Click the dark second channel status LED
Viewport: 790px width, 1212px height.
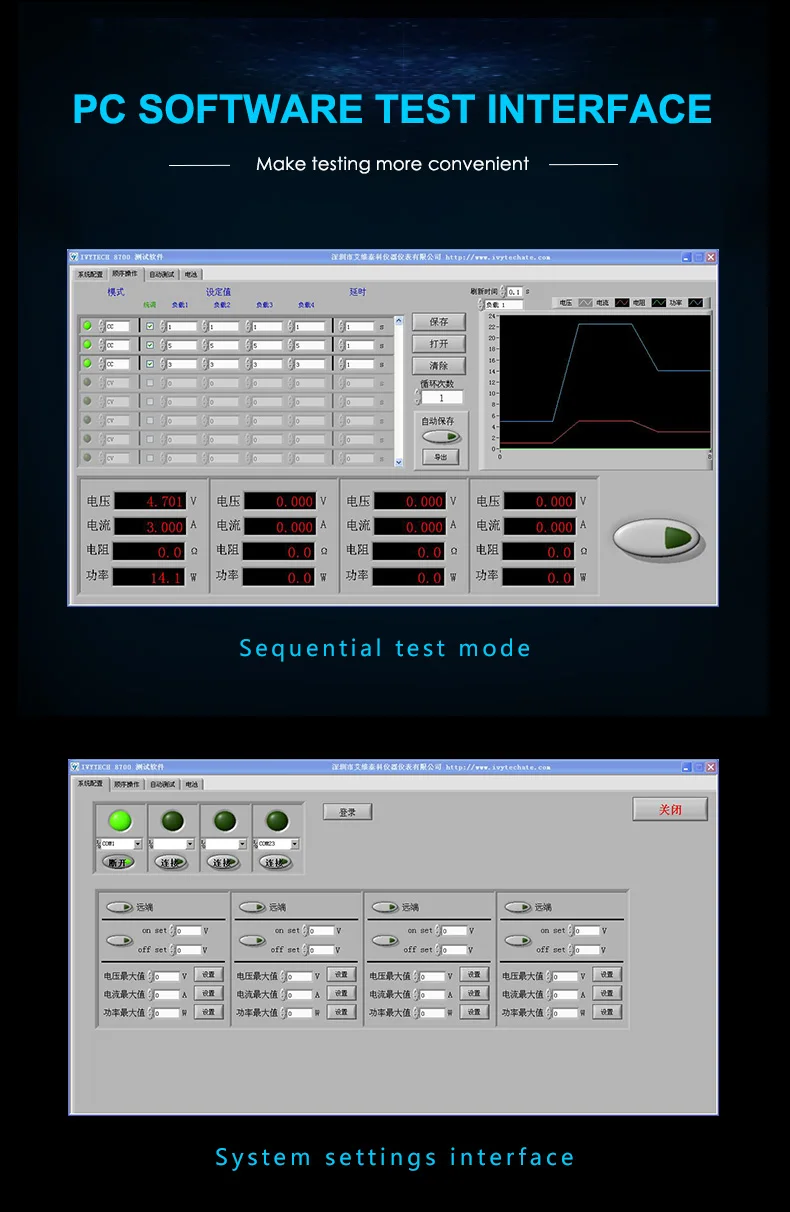(173, 821)
